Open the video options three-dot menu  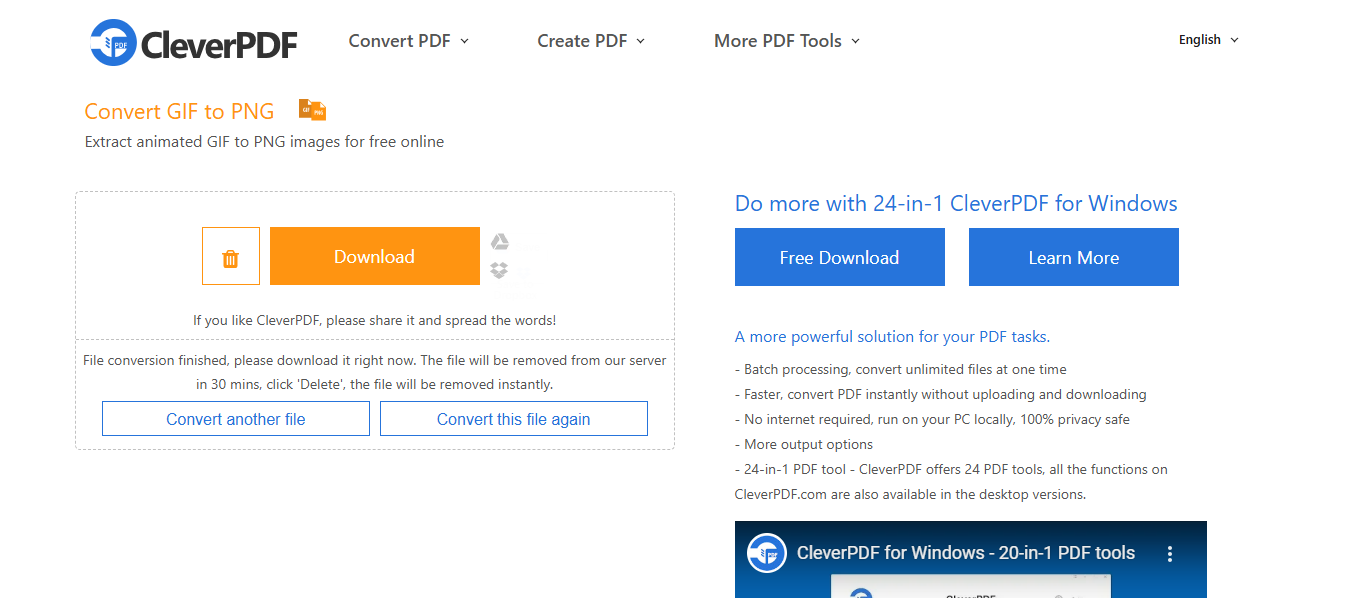click(x=1170, y=553)
